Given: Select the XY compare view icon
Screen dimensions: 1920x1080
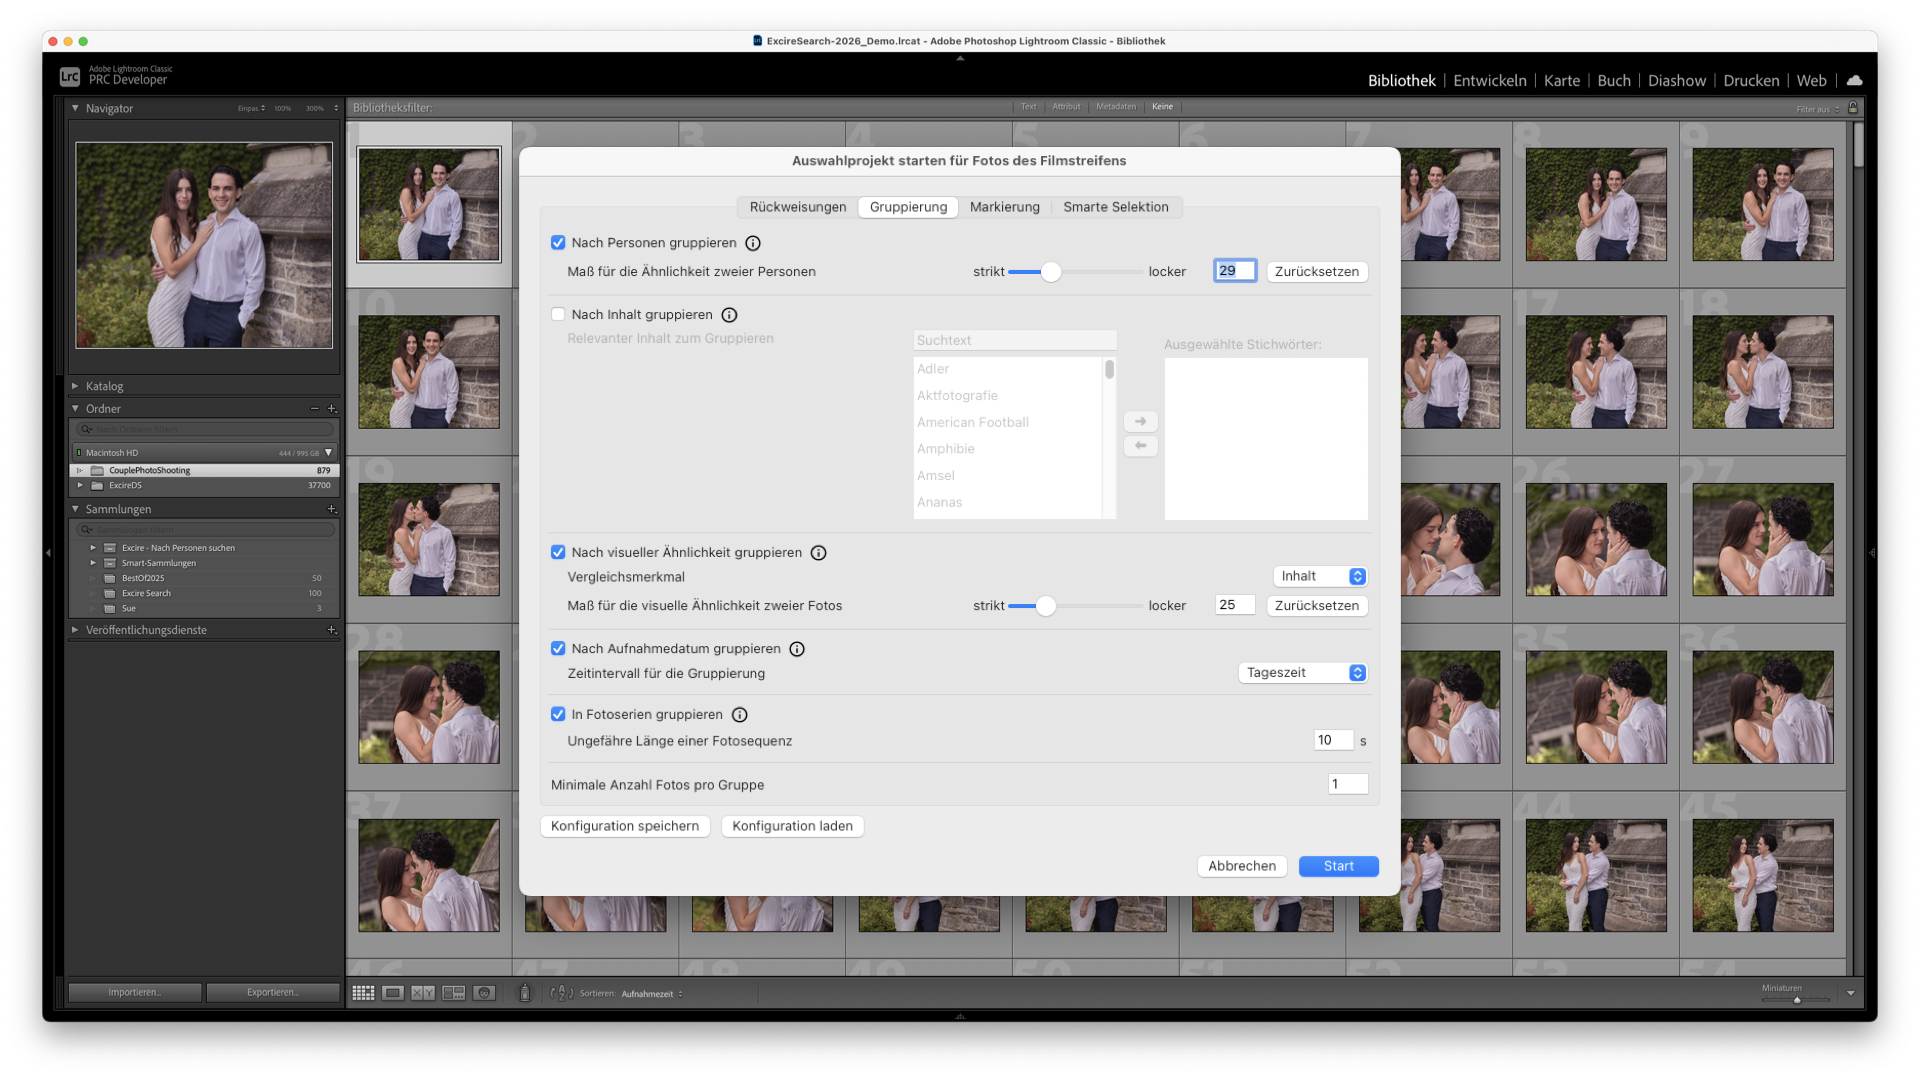Looking at the screenshot, I should click(x=423, y=993).
